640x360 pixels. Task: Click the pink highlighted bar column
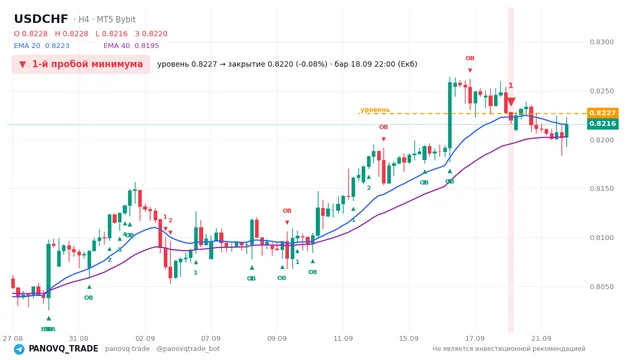pyautogui.click(x=511, y=170)
